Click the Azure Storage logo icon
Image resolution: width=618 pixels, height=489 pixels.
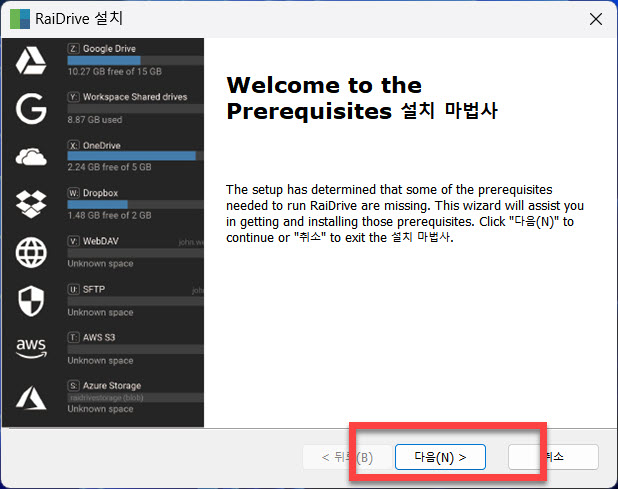coord(31,398)
